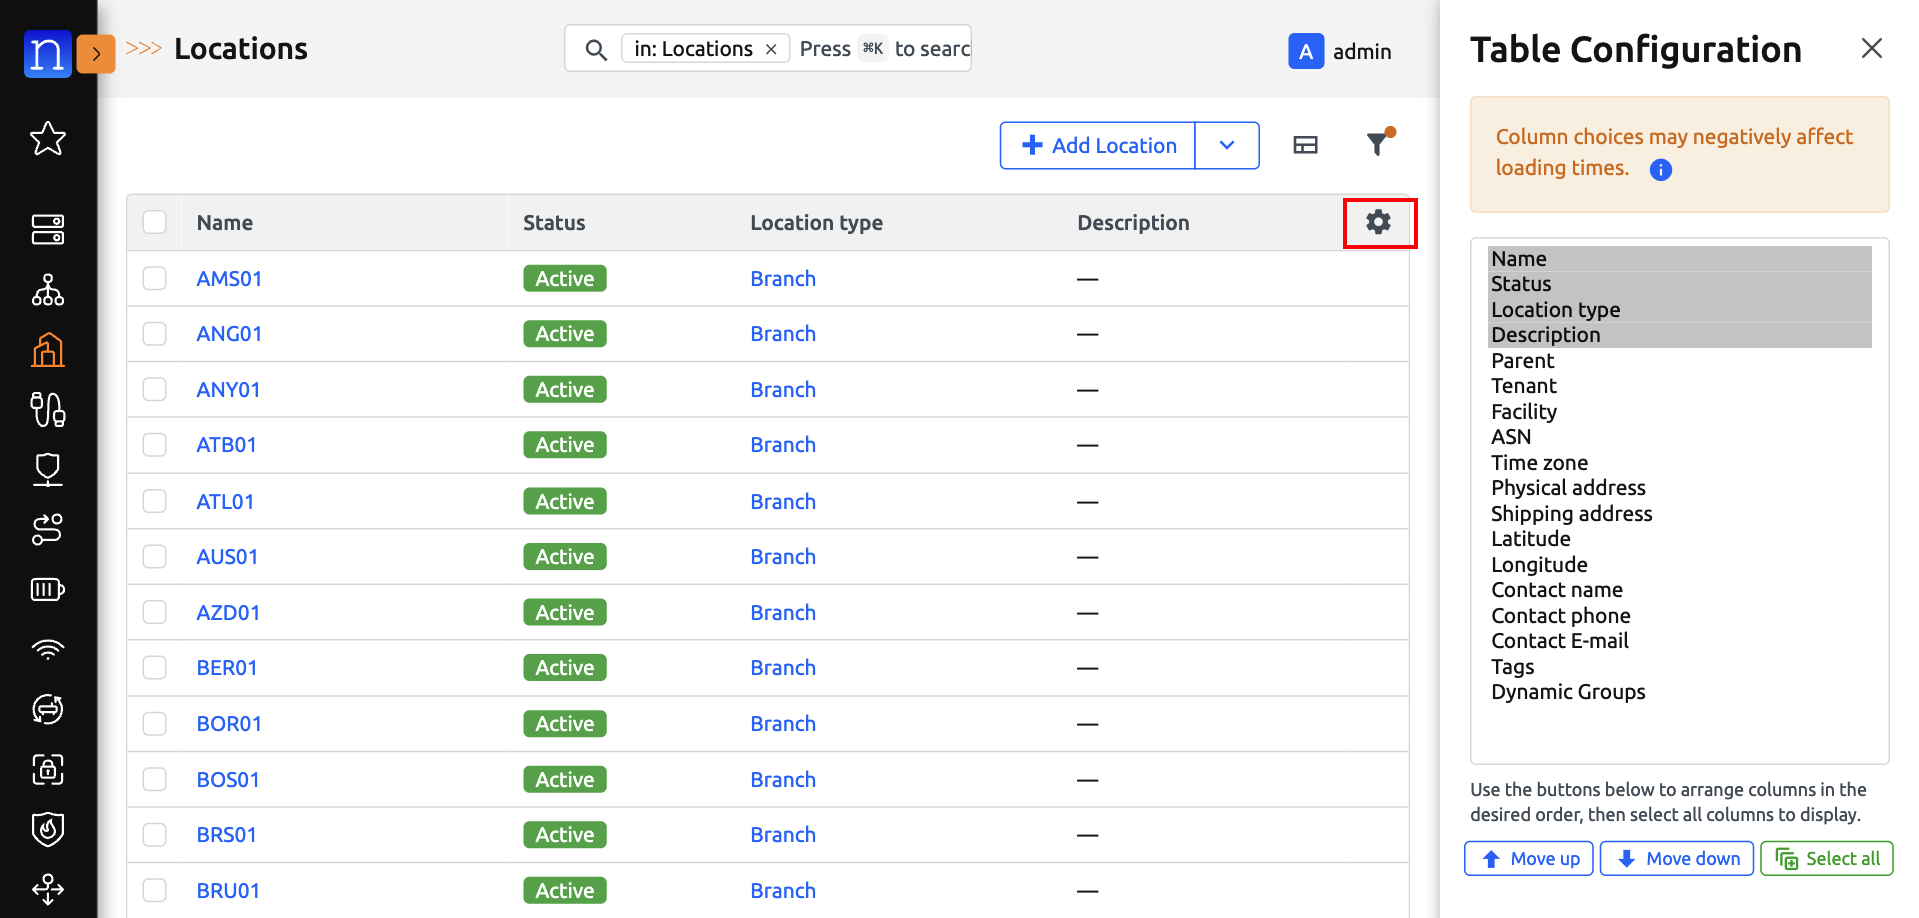The image size is (1919, 918).
Task: Expand the Add Location dropdown arrow
Action: pos(1227,146)
